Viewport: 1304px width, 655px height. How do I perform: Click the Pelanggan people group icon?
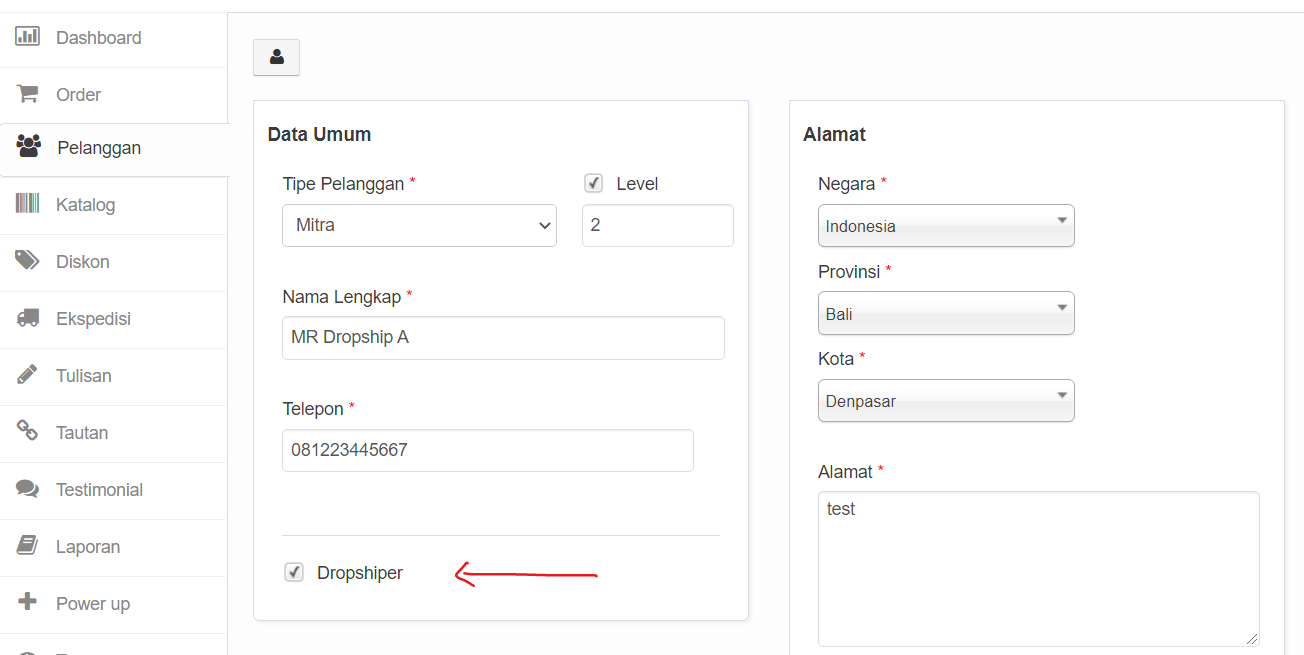(29, 147)
